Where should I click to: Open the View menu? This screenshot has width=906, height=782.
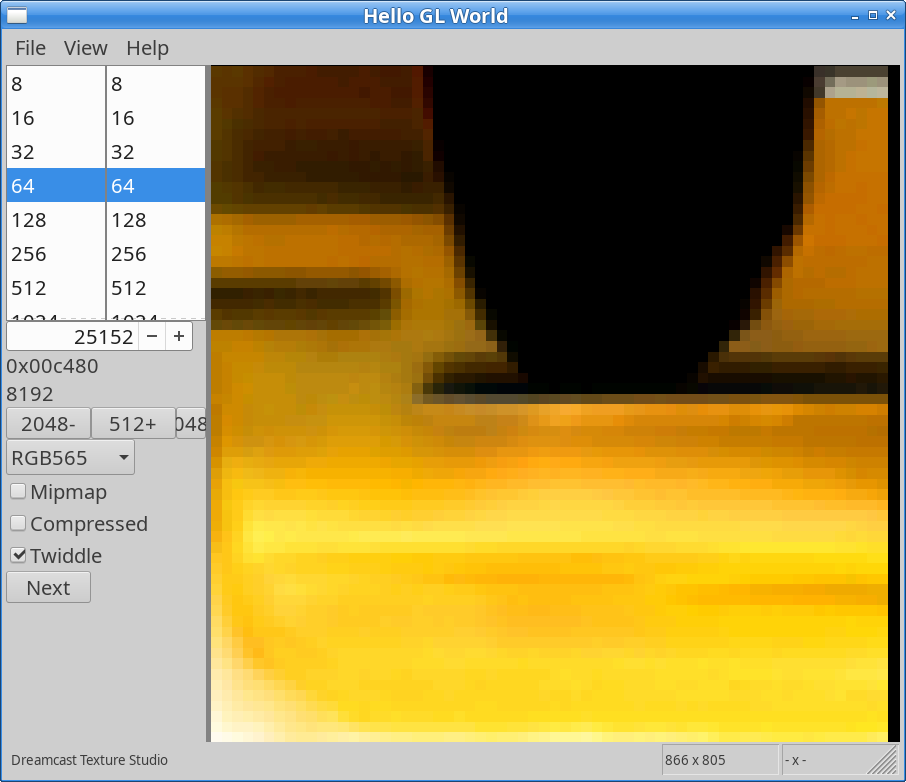(86, 48)
